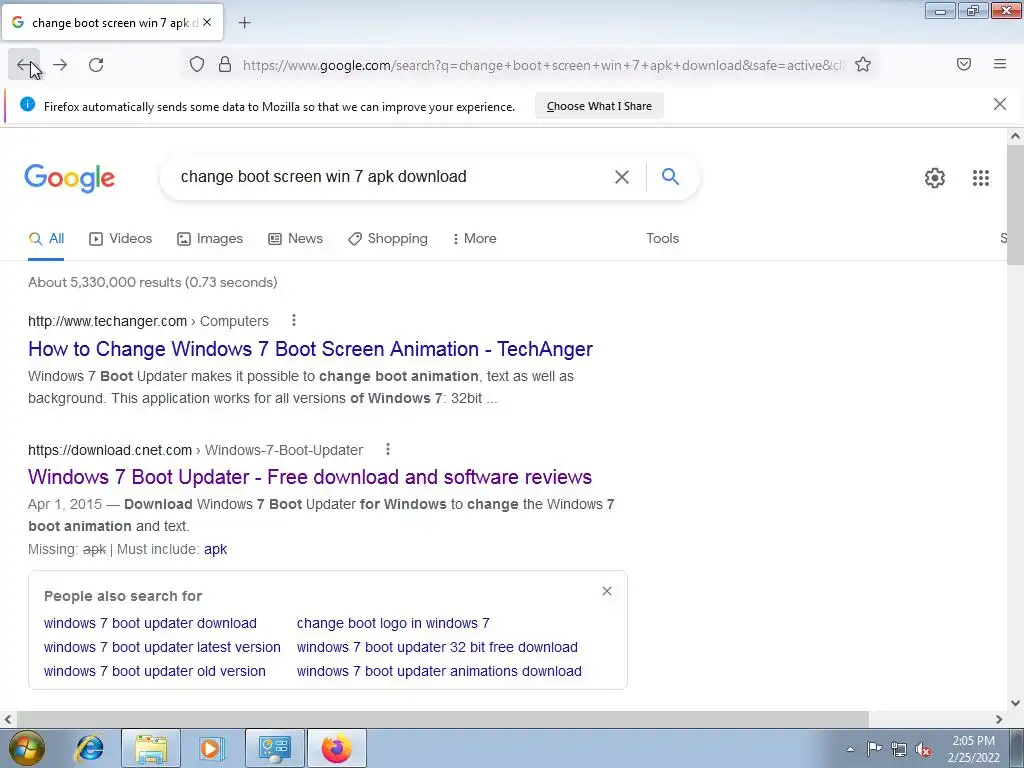Open options dots next to download.cnet.com result
This screenshot has width=1024, height=768.
click(388, 449)
